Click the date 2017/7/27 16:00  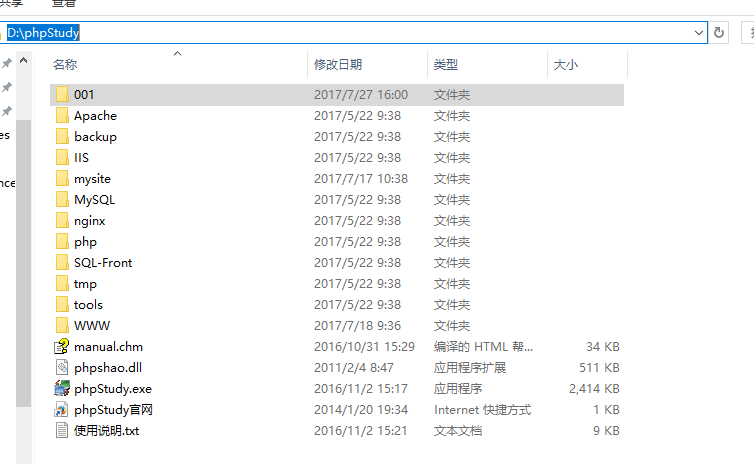[x=361, y=95]
